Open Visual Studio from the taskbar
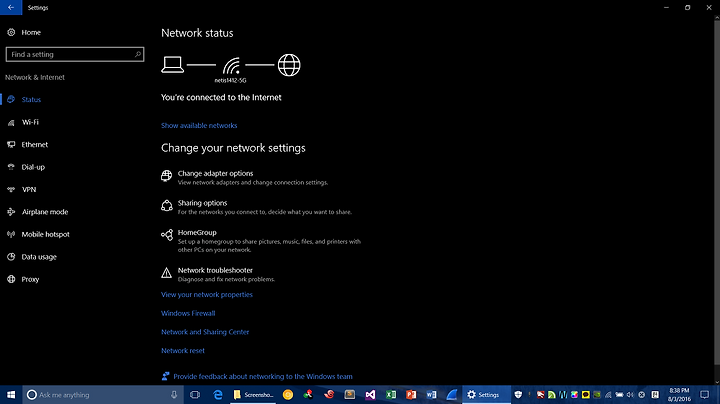720x404 pixels. (370, 395)
